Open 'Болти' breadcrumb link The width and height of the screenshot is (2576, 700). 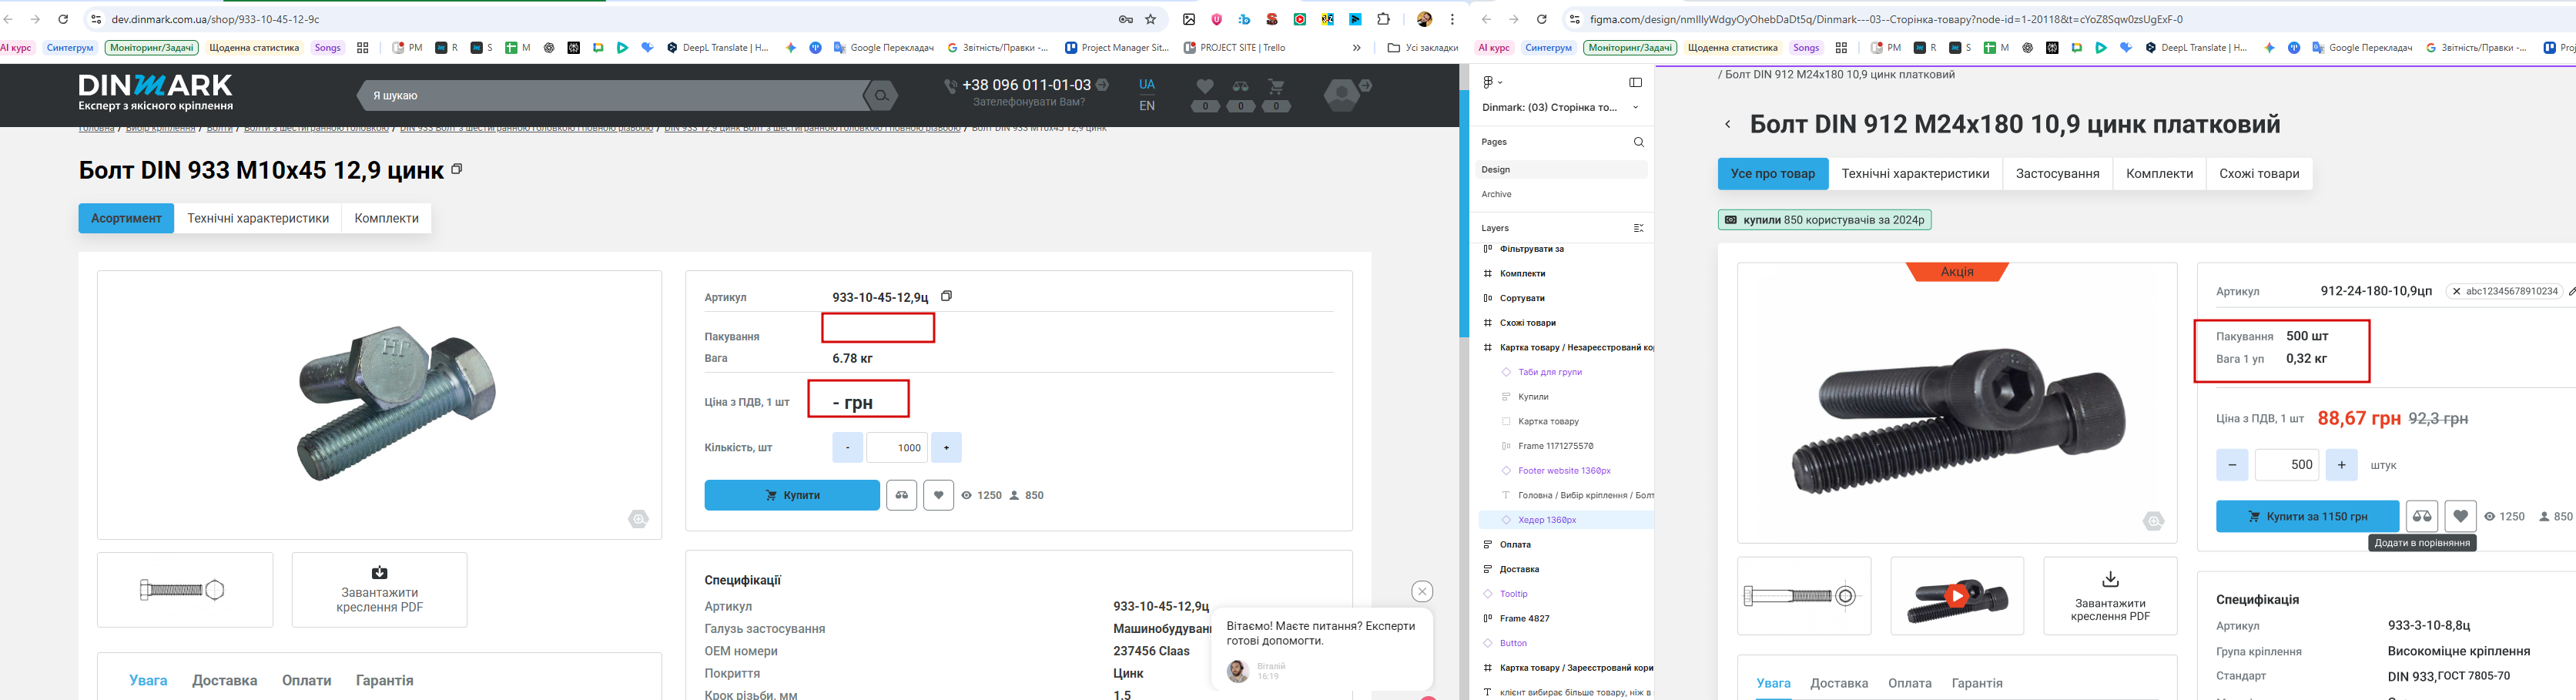click(220, 128)
